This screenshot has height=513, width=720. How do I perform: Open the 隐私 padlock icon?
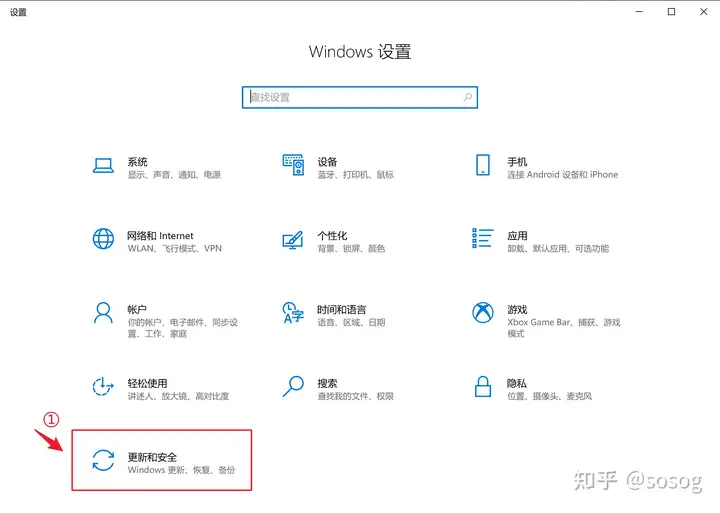483,386
